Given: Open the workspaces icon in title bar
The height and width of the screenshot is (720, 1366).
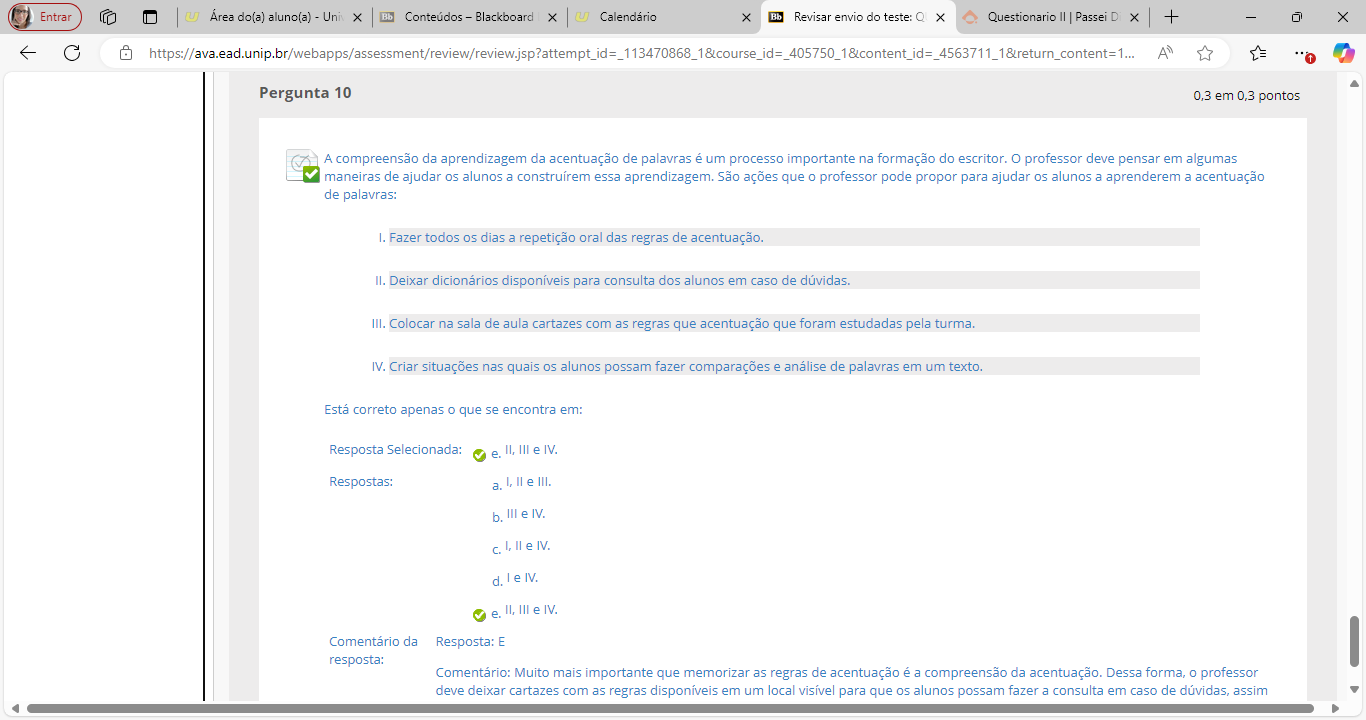Looking at the screenshot, I should point(109,17).
